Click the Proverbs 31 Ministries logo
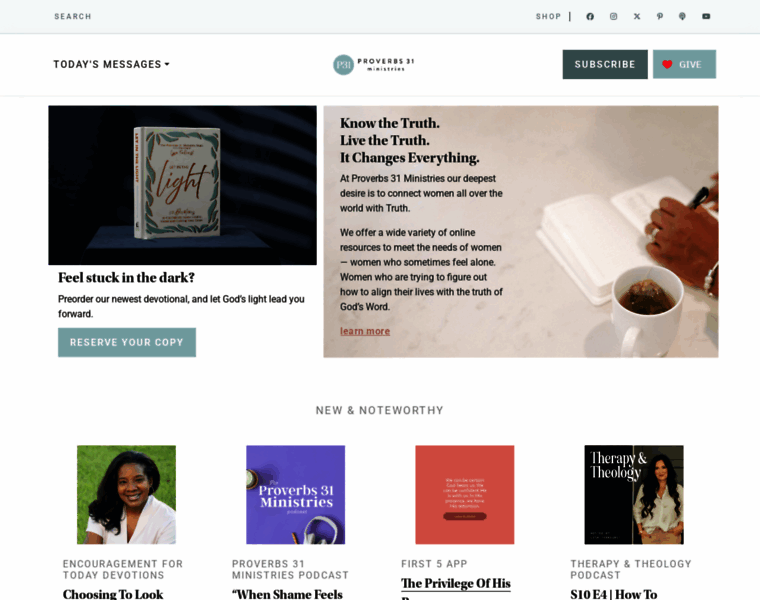The image size is (760, 600). tap(374, 64)
